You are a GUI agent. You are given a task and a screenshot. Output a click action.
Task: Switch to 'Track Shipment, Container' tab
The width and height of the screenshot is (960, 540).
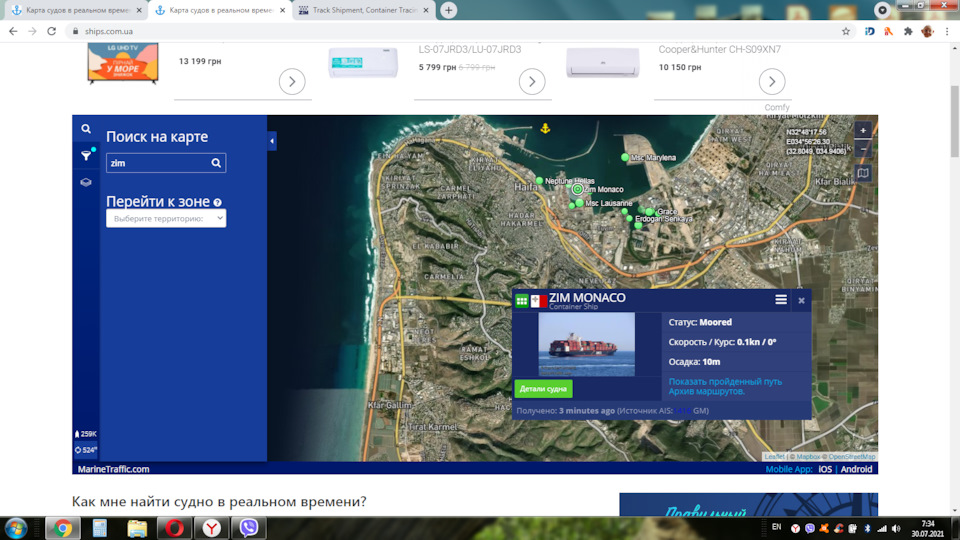pos(362,10)
